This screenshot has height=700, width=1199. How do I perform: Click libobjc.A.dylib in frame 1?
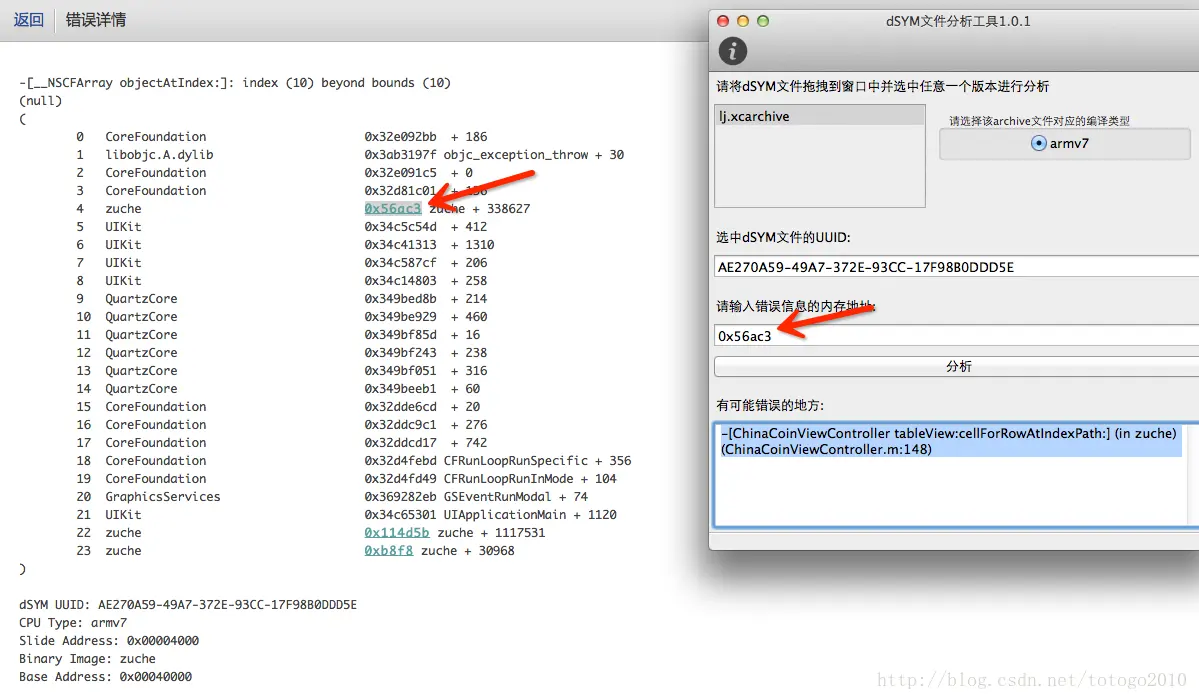click(x=159, y=155)
